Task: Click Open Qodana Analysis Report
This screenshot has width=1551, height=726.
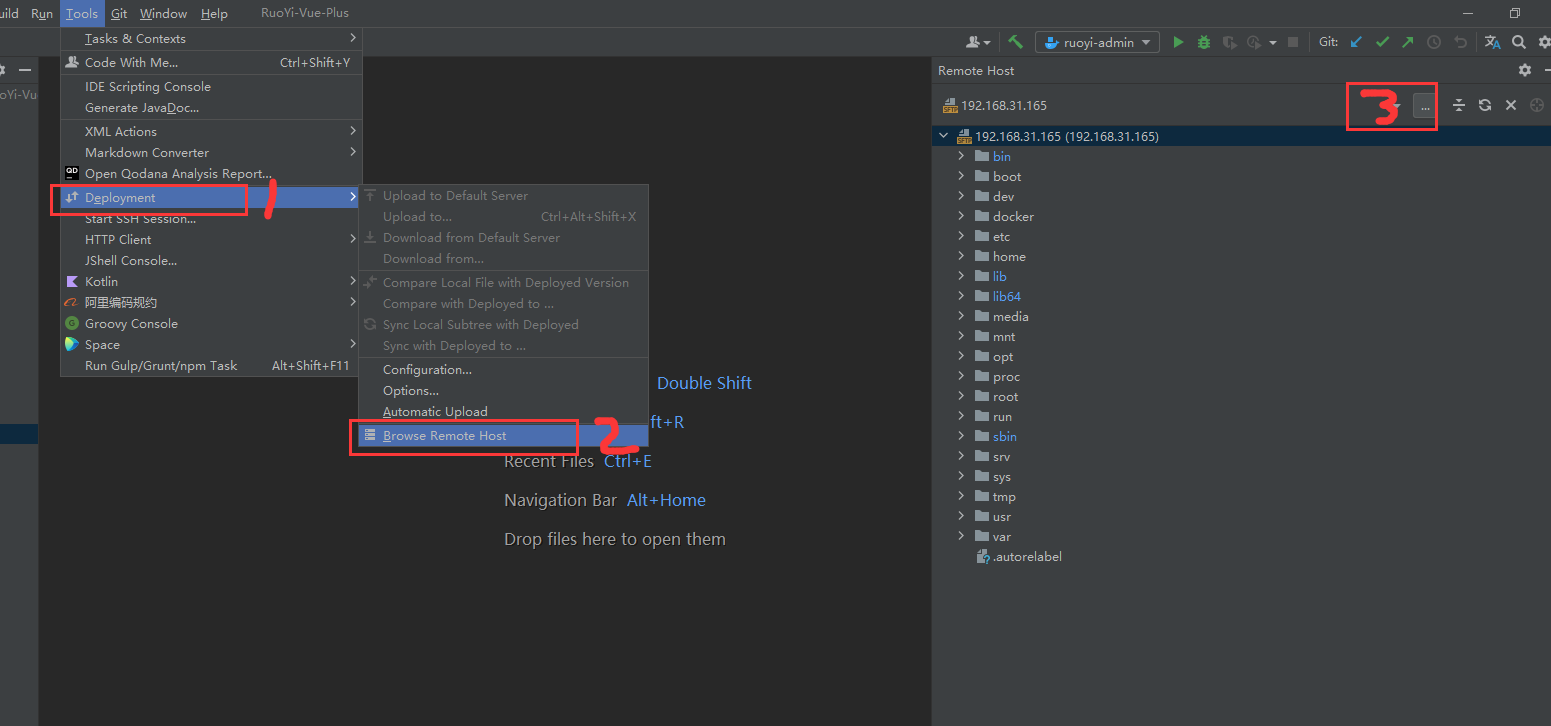Action: [210, 173]
